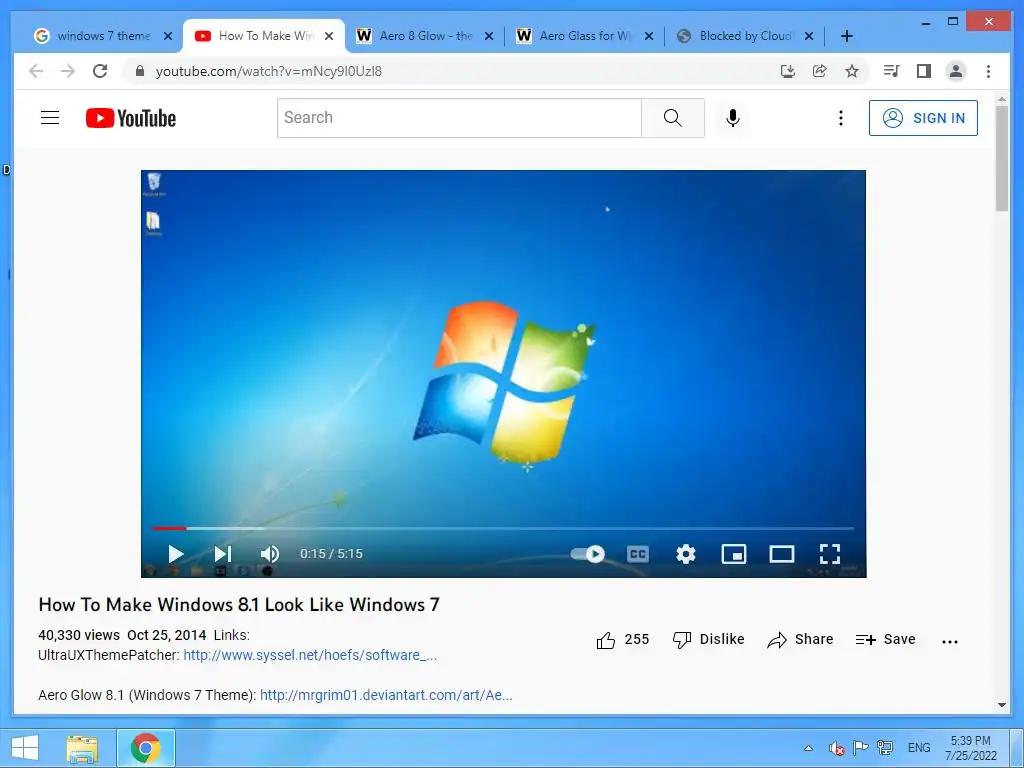Screen dimensions: 1024x768
Task: Go back in browser history
Action: click(36, 71)
